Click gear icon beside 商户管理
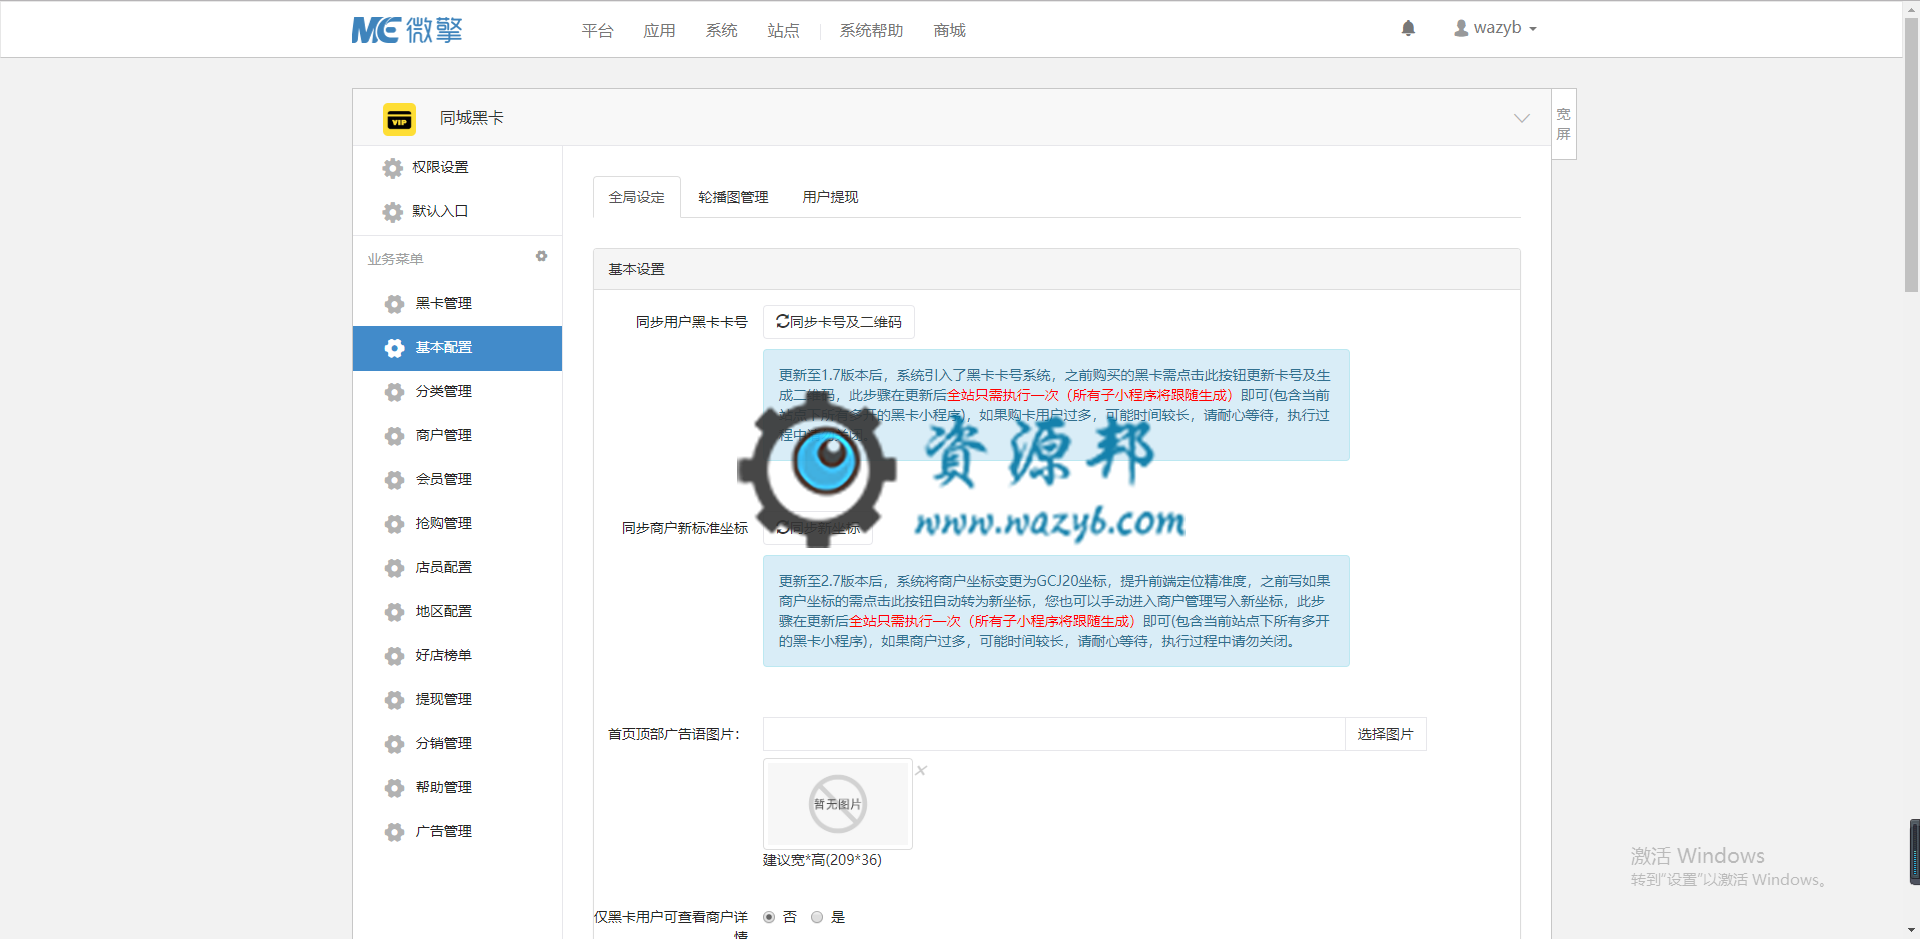Viewport: 1920px width, 939px height. 395,436
